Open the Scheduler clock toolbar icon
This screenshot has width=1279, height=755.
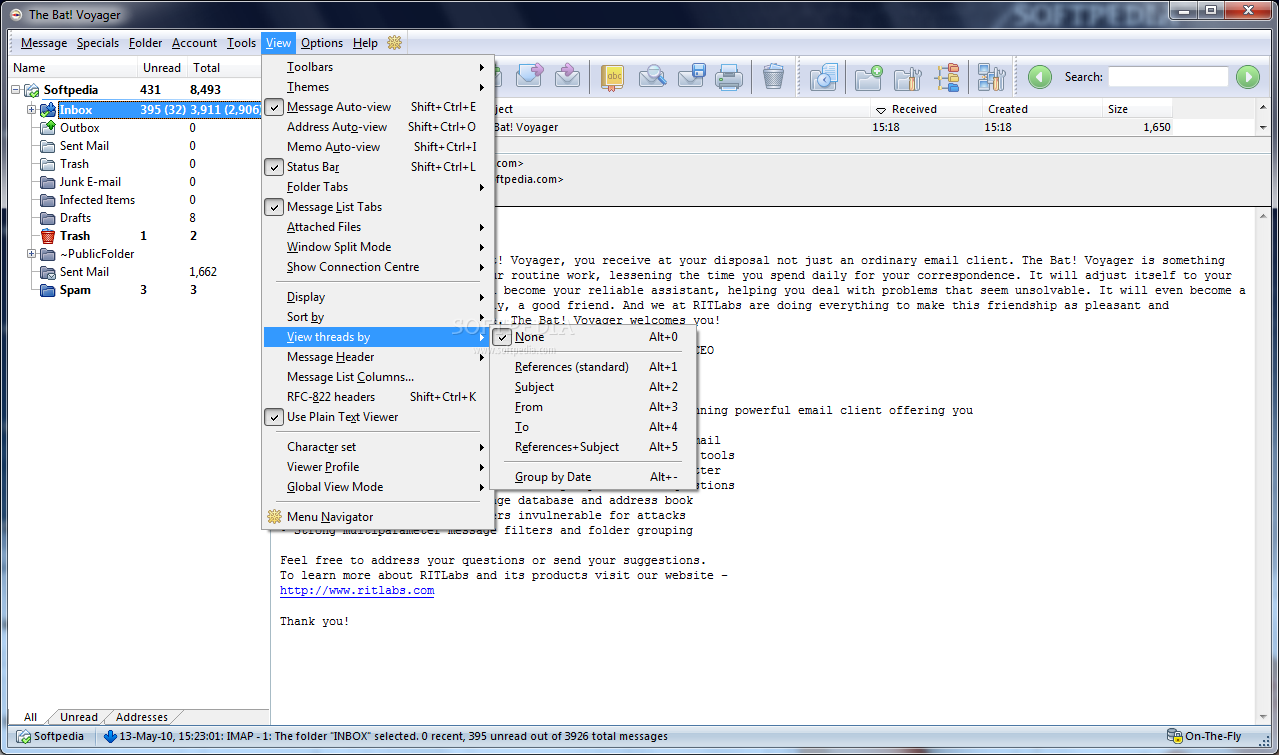click(x=823, y=76)
